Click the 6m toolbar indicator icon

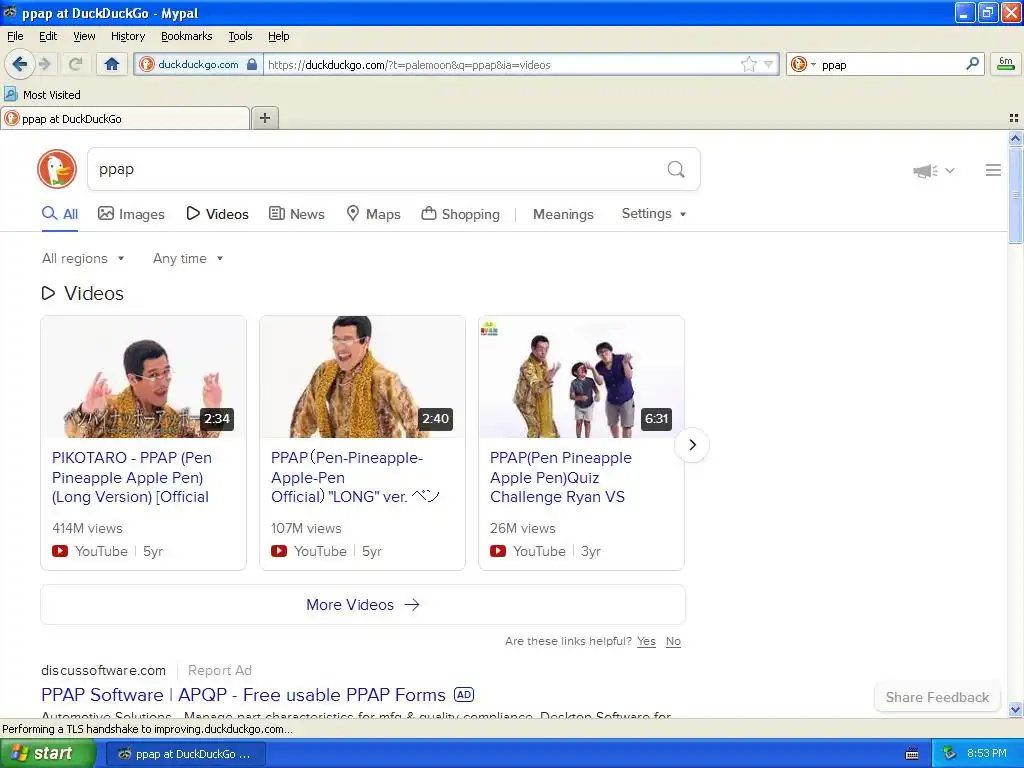click(x=1006, y=64)
